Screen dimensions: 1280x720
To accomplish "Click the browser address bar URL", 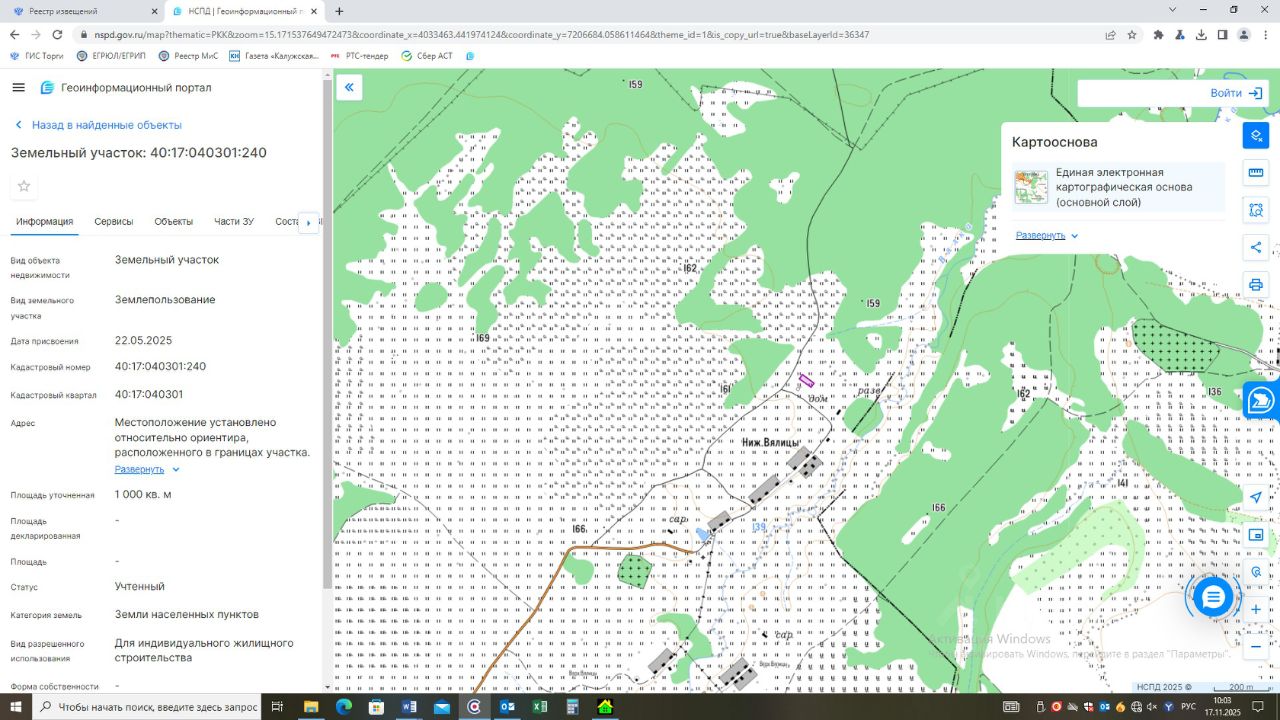I will [482, 34].
